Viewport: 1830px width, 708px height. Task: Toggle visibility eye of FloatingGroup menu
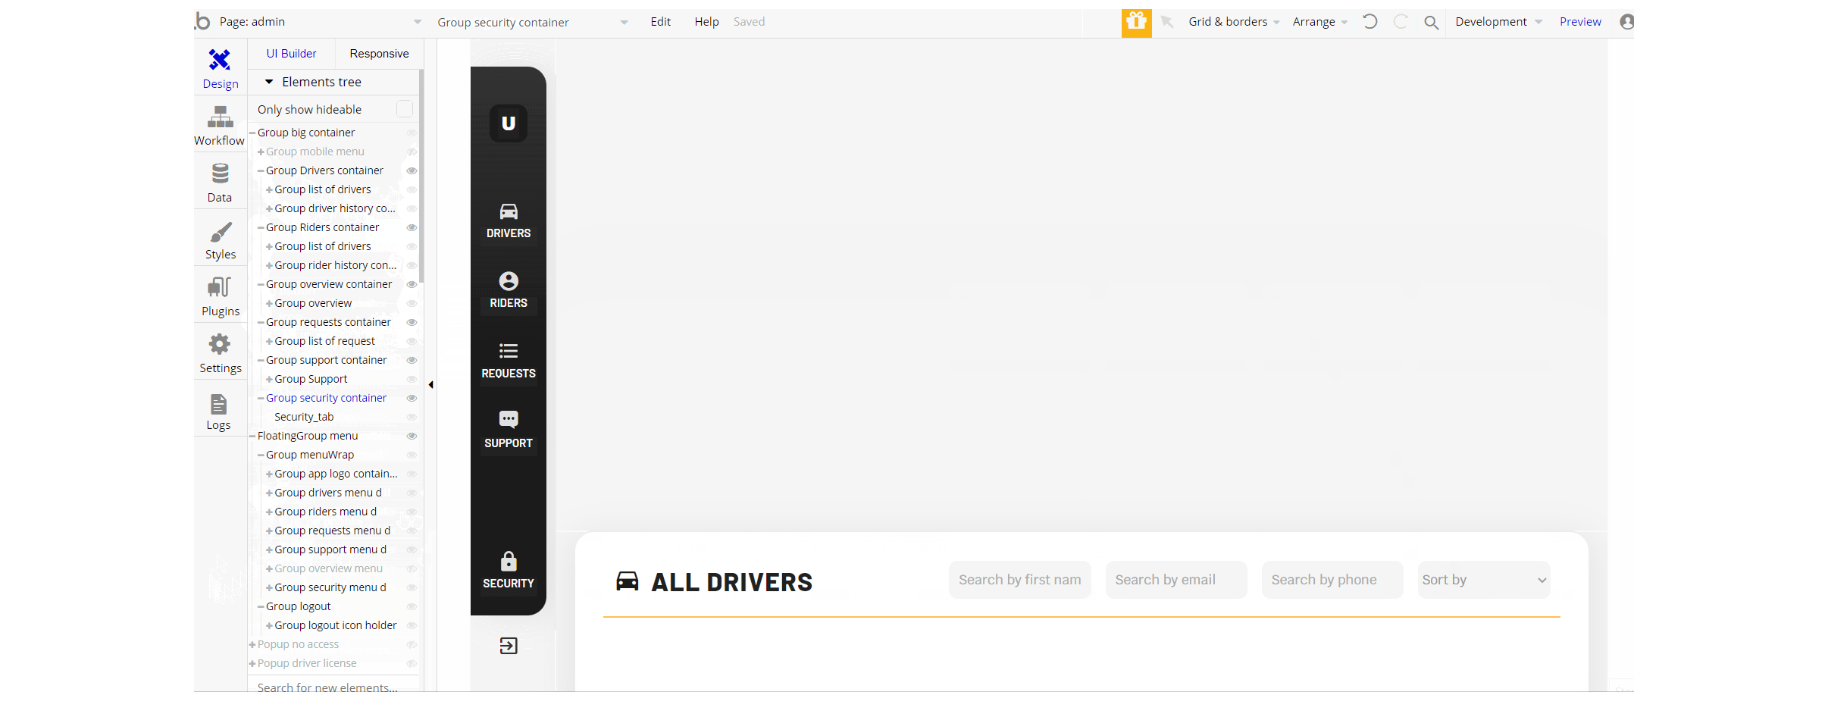pos(411,436)
